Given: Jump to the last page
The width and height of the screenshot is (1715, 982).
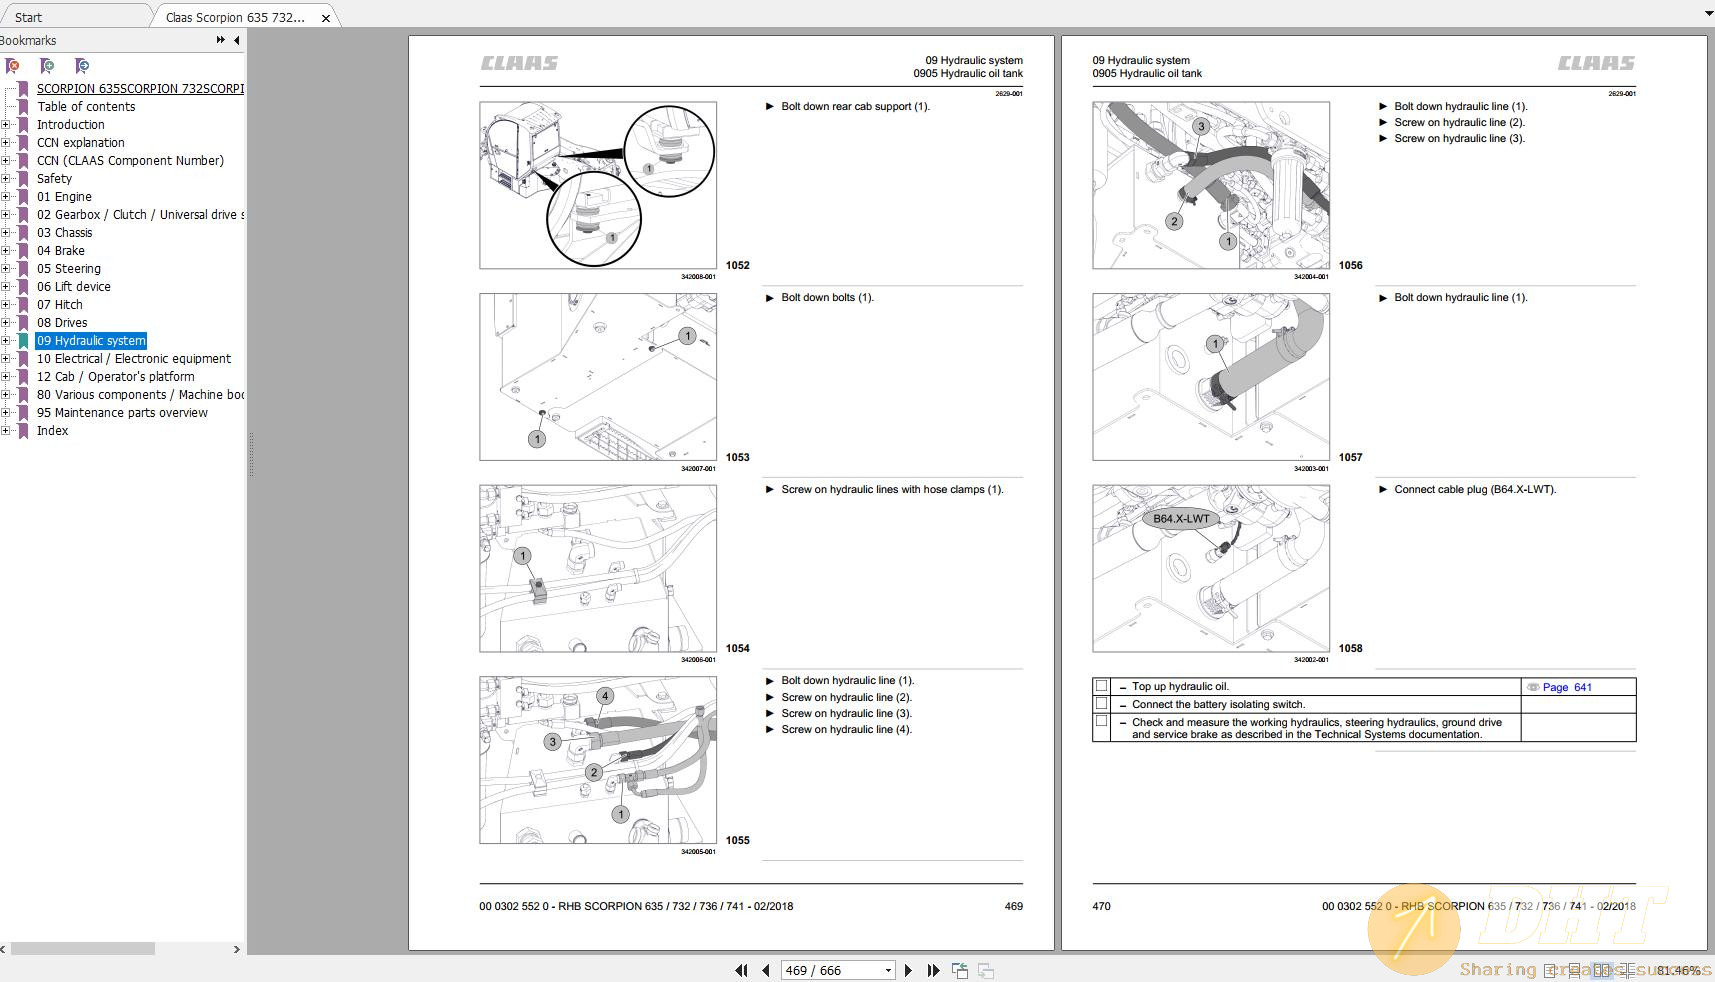Looking at the screenshot, I should pos(933,970).
